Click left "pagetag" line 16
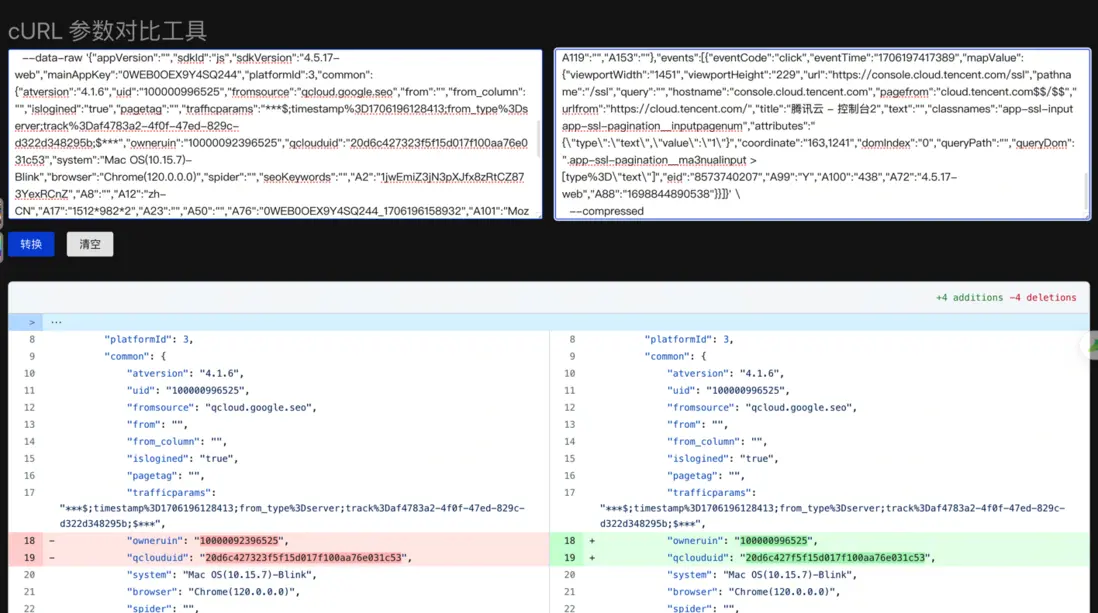The height and width of the screenshot is (613, 1098). tap(165, 476)
